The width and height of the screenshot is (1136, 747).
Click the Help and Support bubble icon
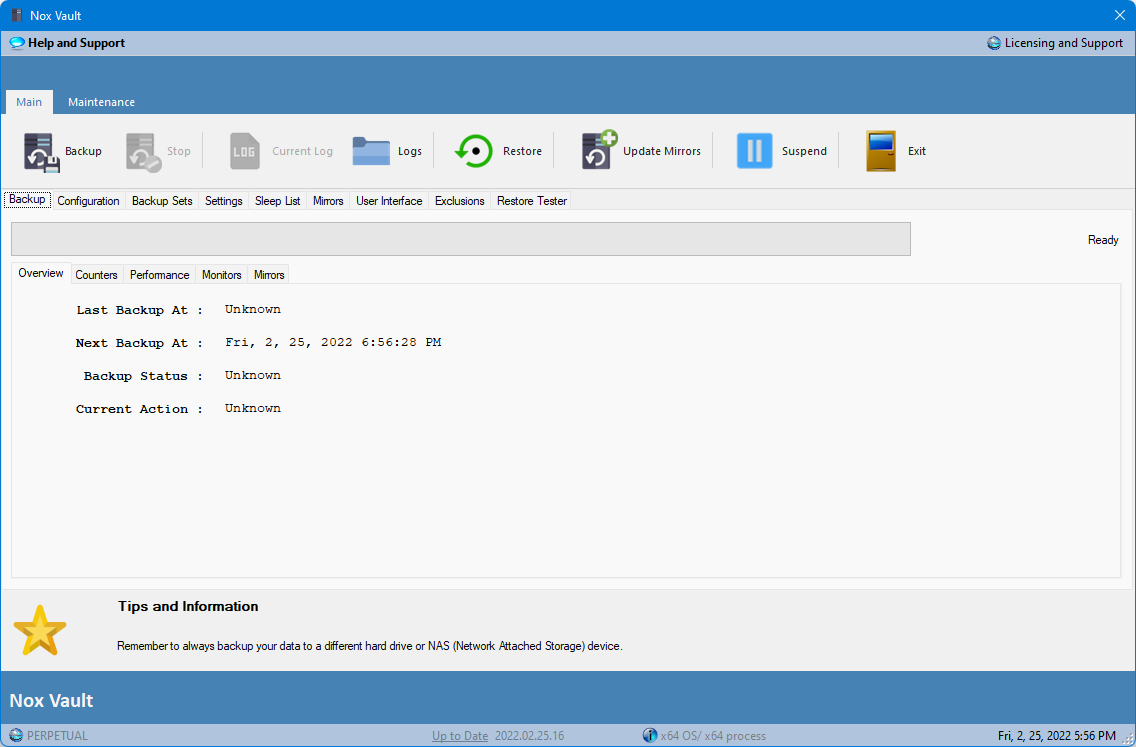(17, 43)
